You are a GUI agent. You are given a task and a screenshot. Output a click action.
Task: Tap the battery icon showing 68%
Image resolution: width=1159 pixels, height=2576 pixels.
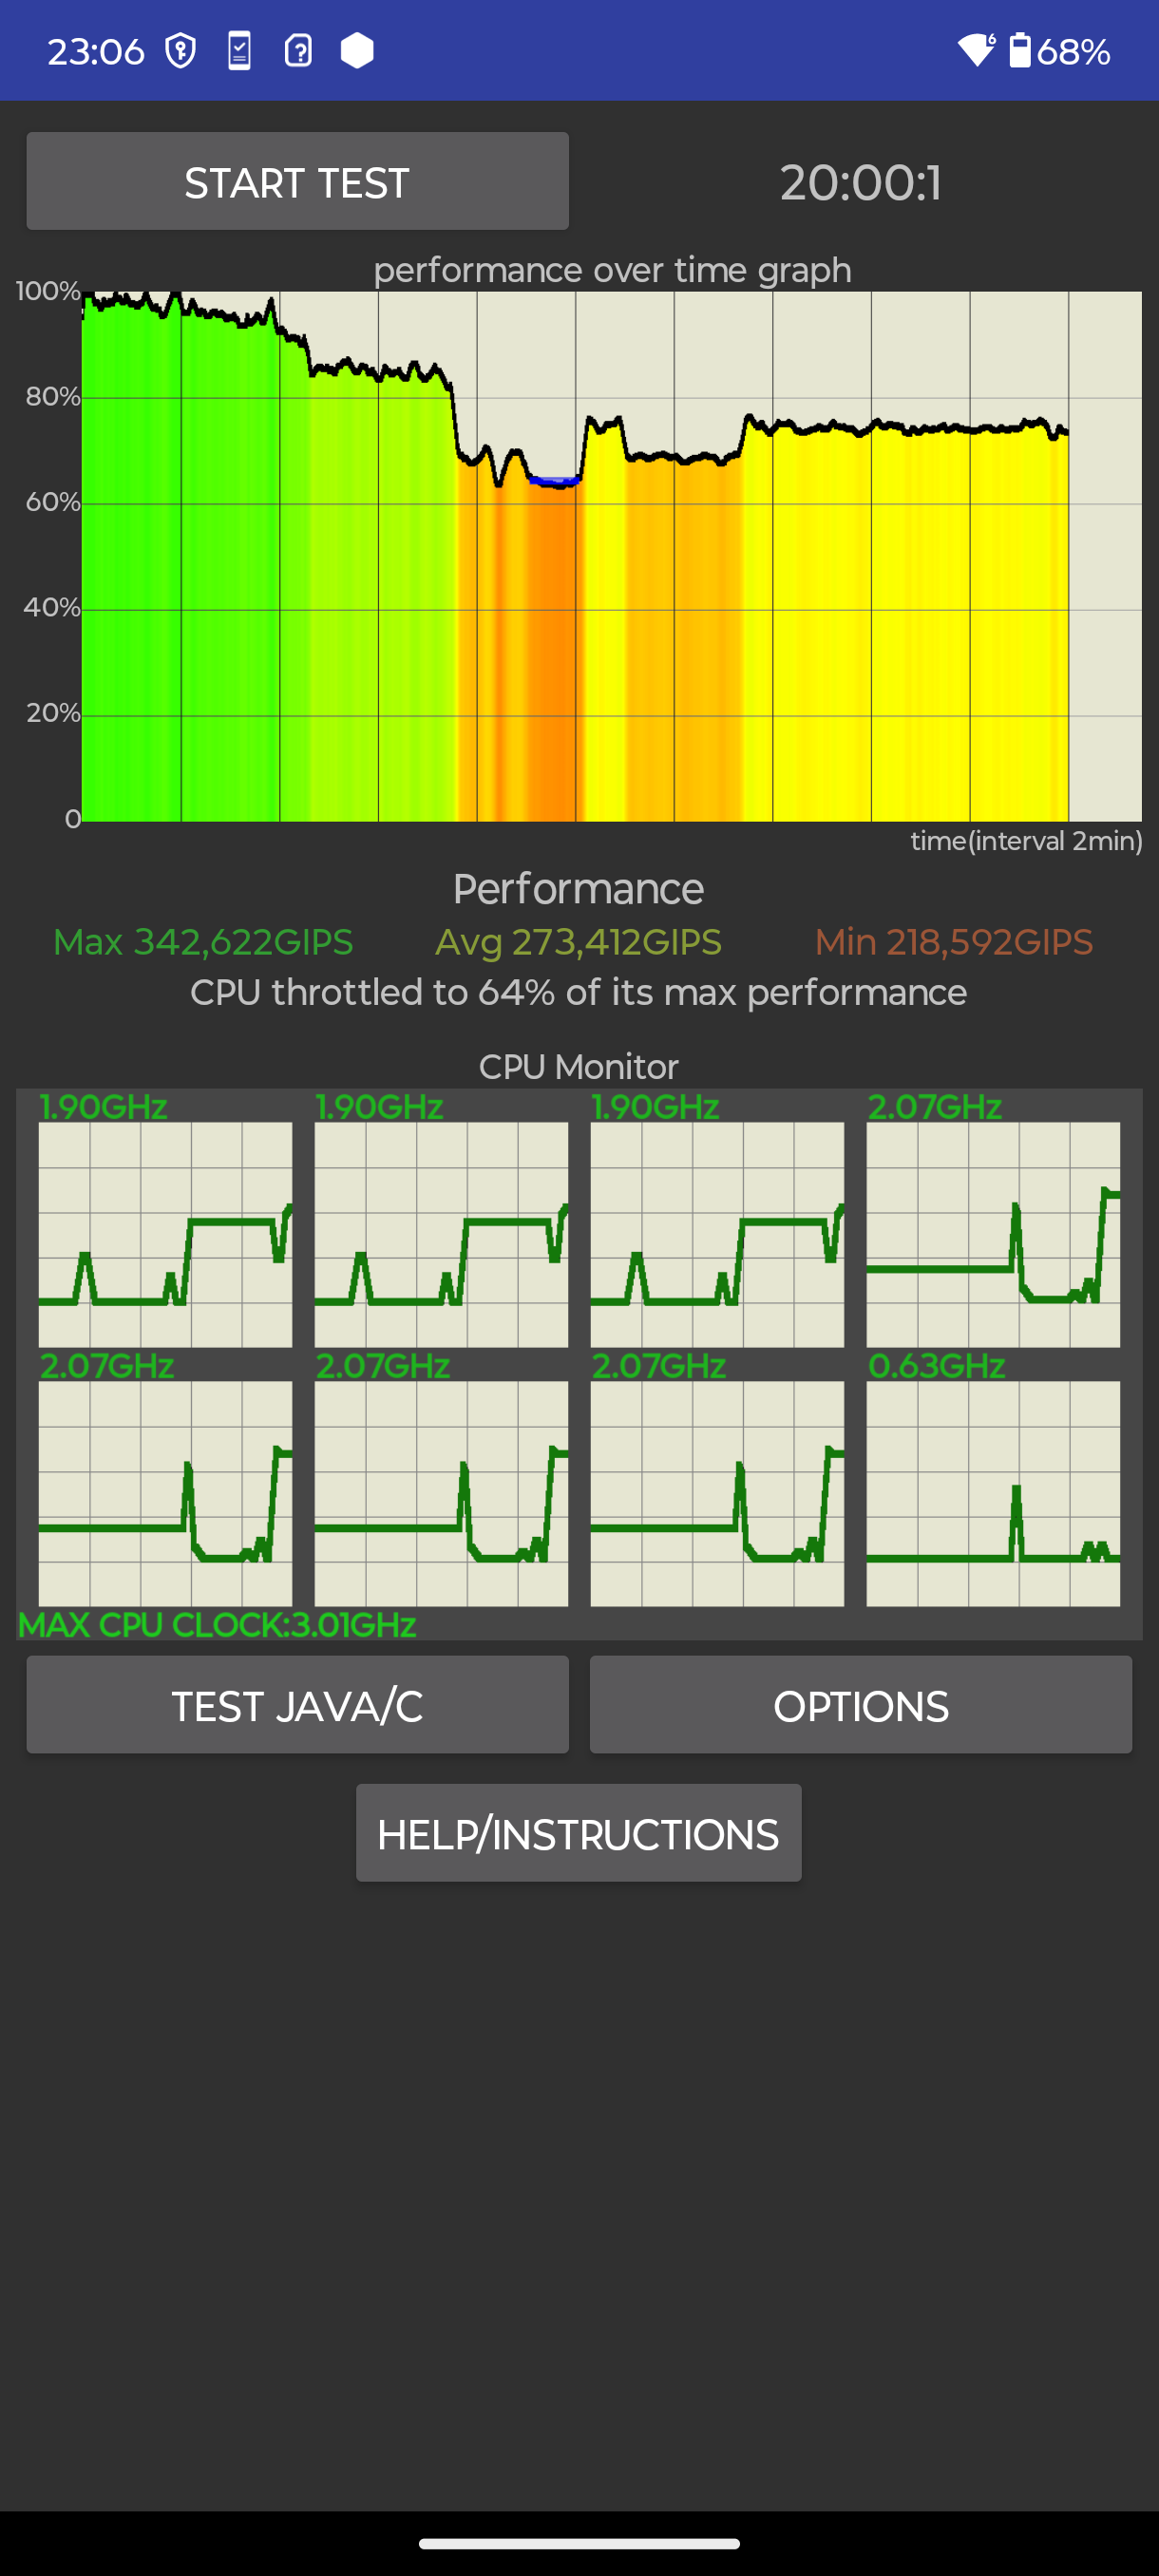[x=1019, y=50]
